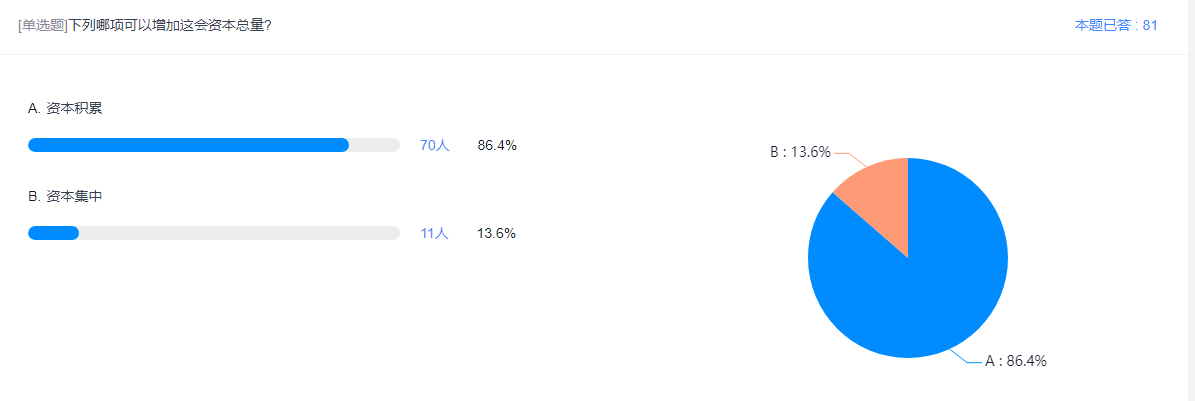Screen dimensions: 1195x401
Task: Click the [单选题] question type tag
Action: (42, 25)
